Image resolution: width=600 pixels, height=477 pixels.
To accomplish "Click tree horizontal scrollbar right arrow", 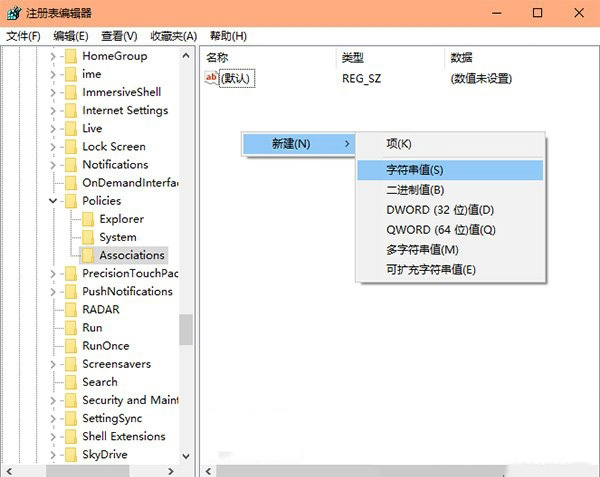I will (x=171, y=471).
